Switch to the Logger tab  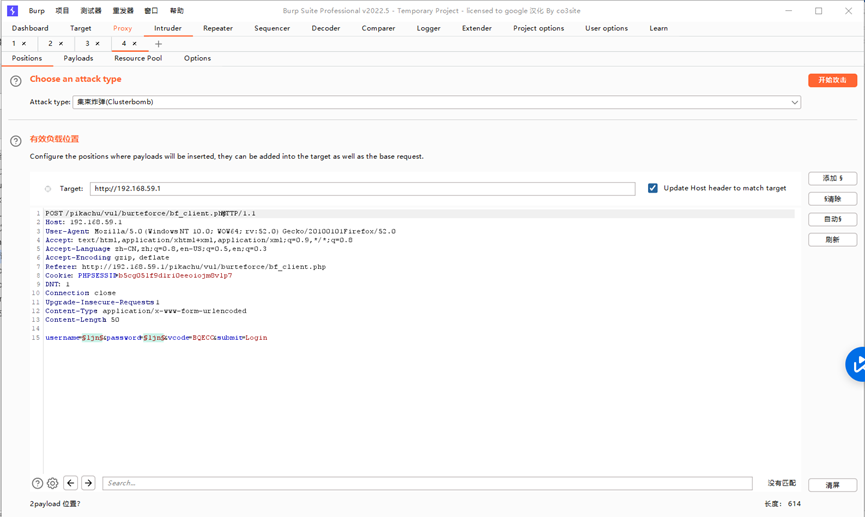coord(429,28)
